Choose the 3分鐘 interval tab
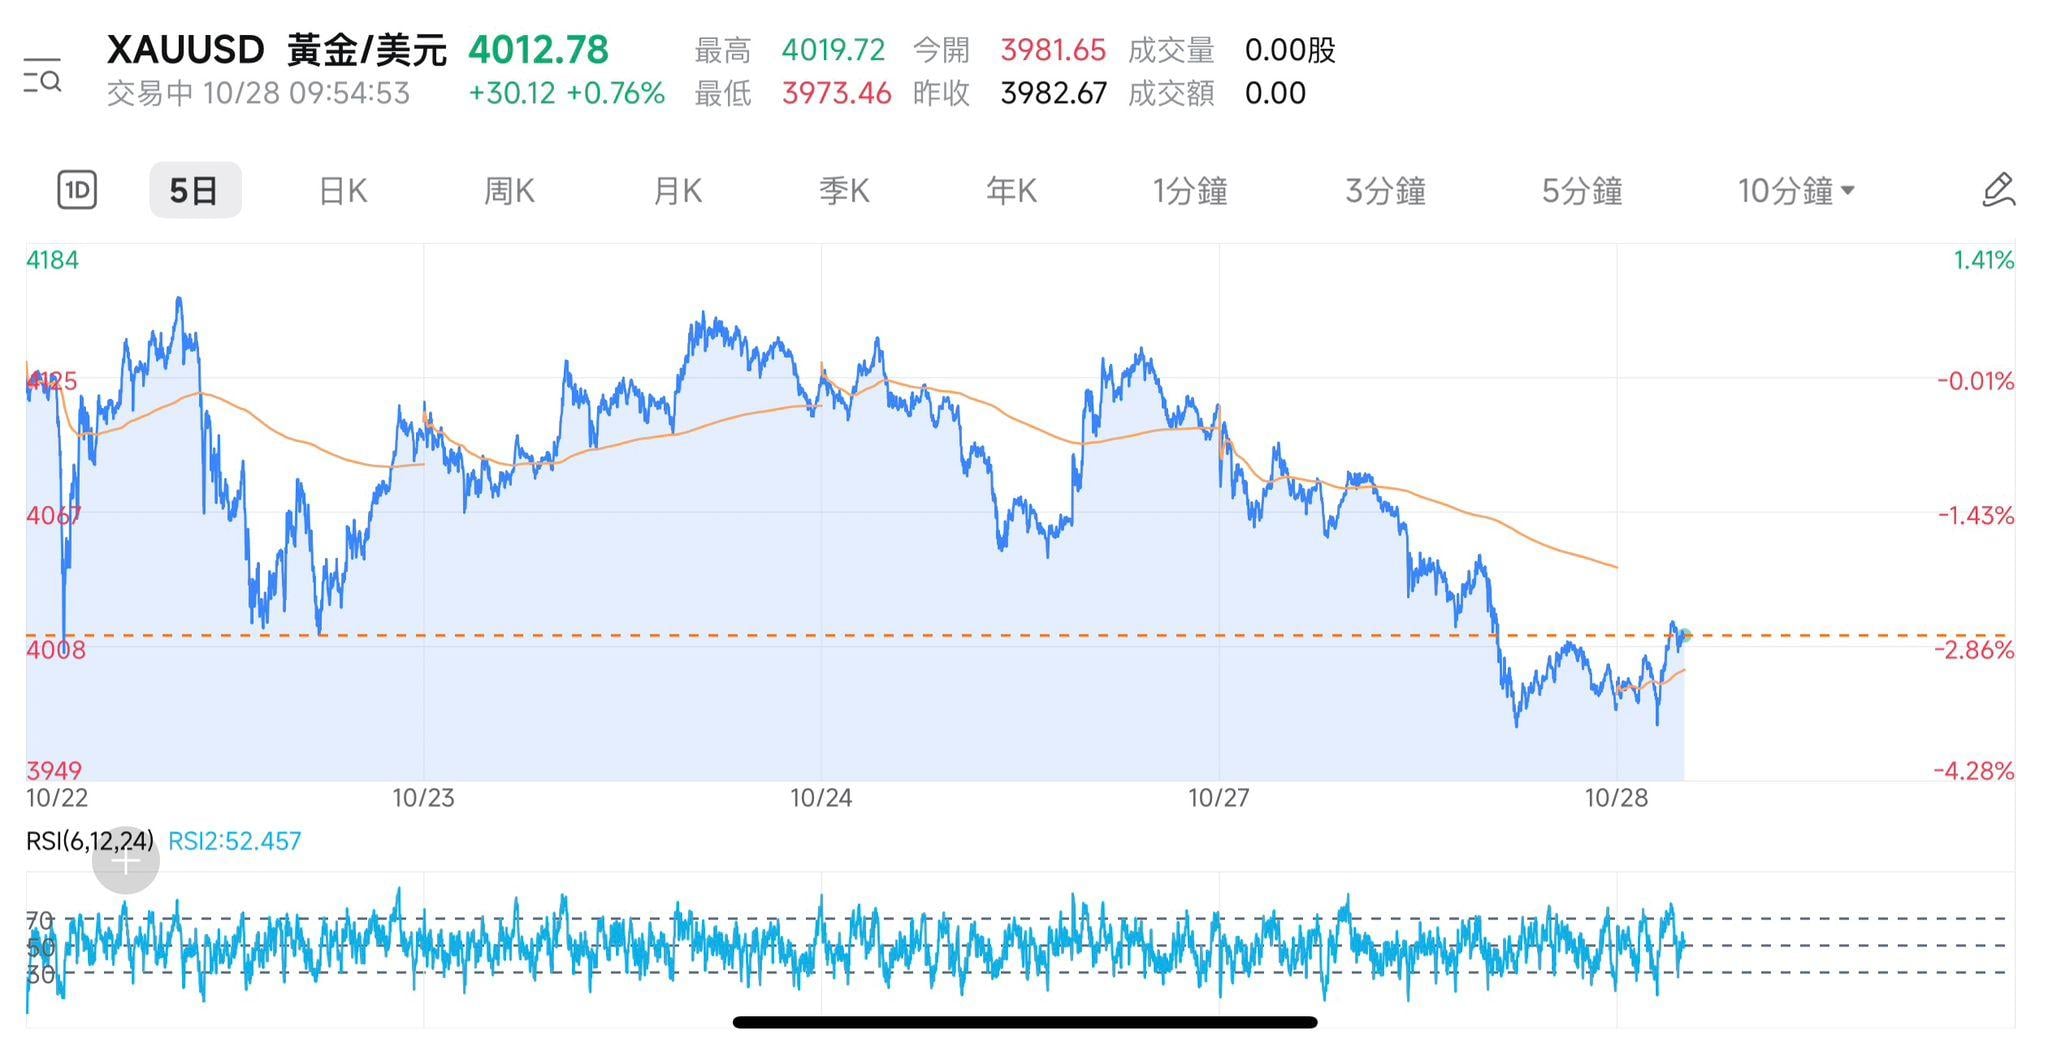2048x1048 pixels. 1385,190
